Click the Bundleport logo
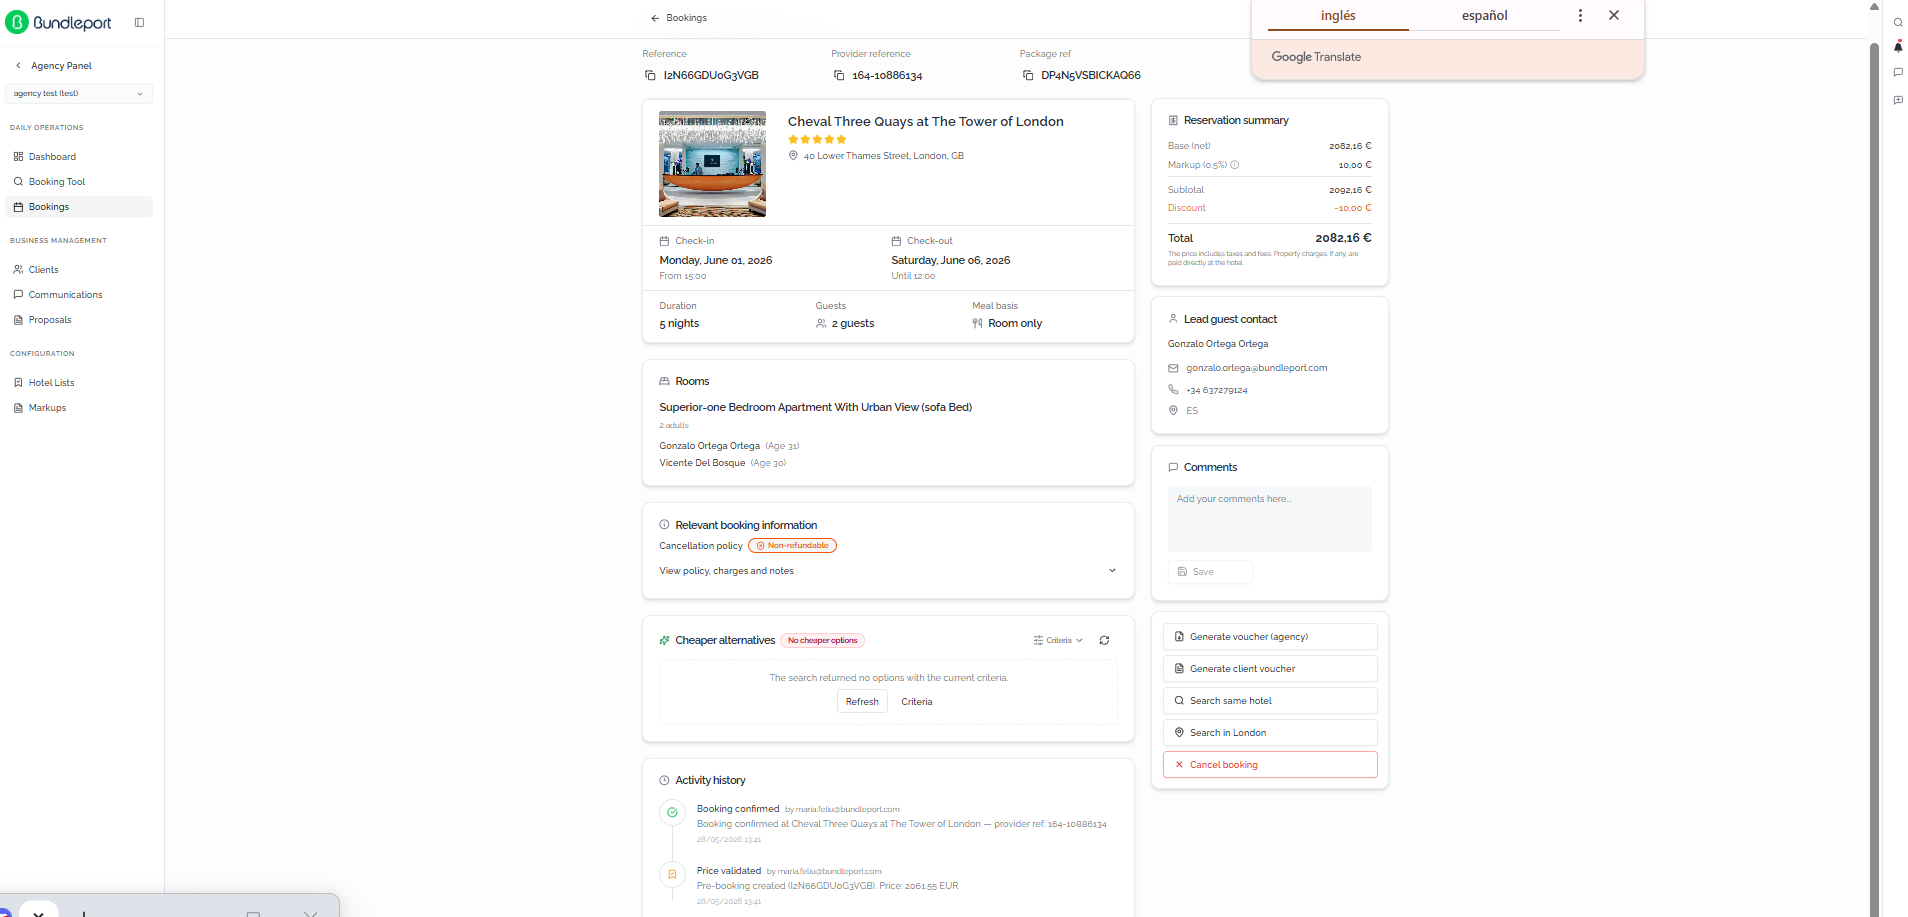This screenshot has width=1908, height=917. click(59, 22)
